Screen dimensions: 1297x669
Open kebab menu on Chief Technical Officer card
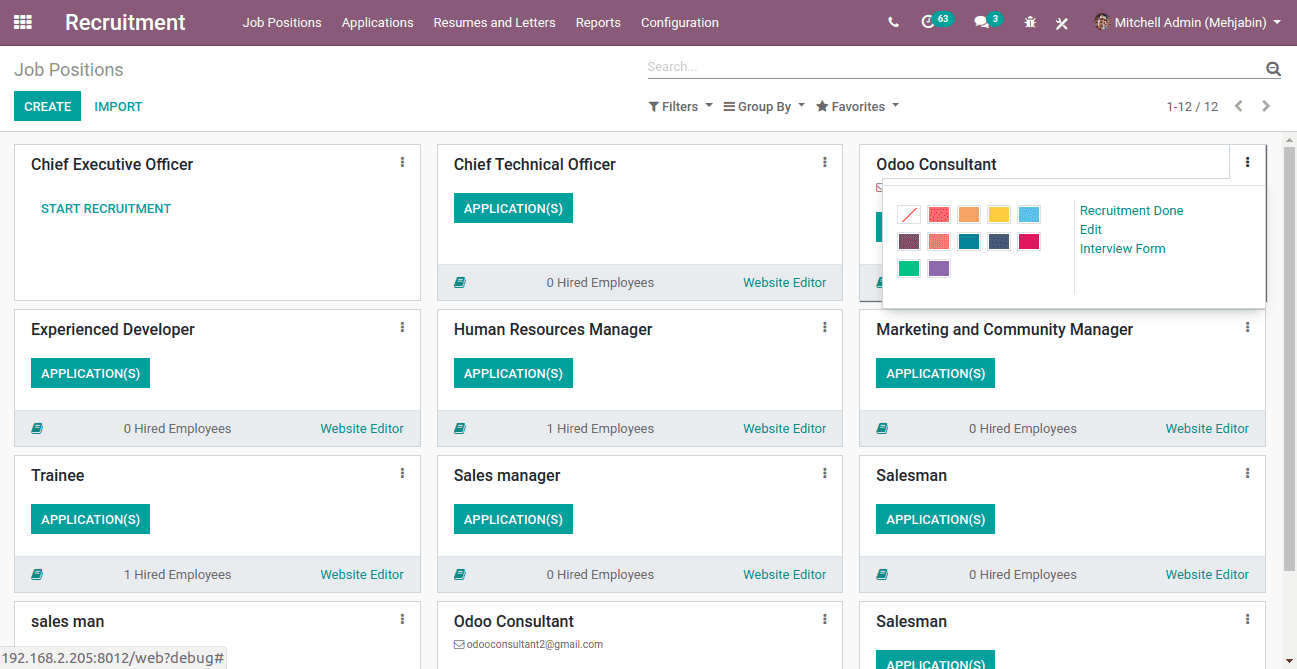coord(824,162)
